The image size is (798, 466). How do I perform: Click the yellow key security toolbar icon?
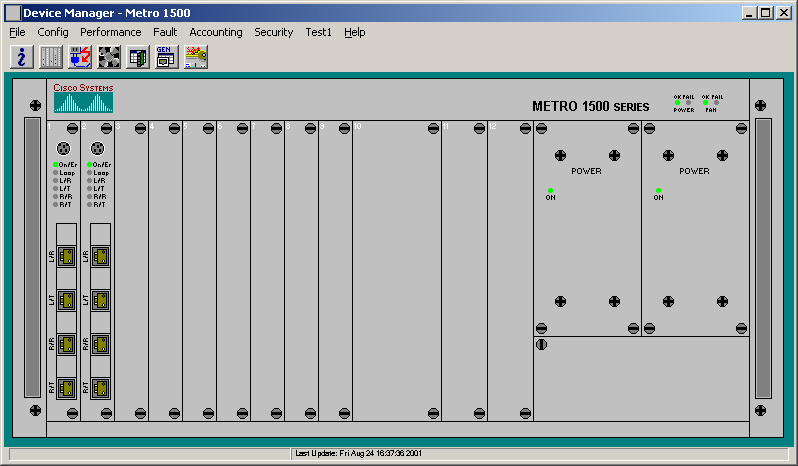[x=196, y=57]
